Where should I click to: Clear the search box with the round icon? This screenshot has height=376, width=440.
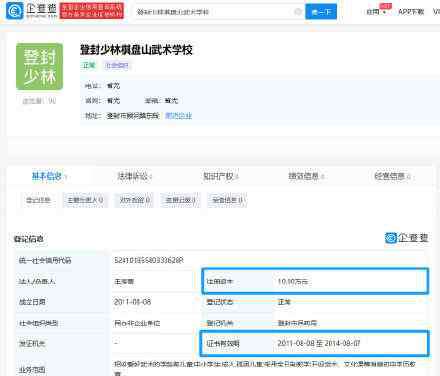(x=298, y=12)
